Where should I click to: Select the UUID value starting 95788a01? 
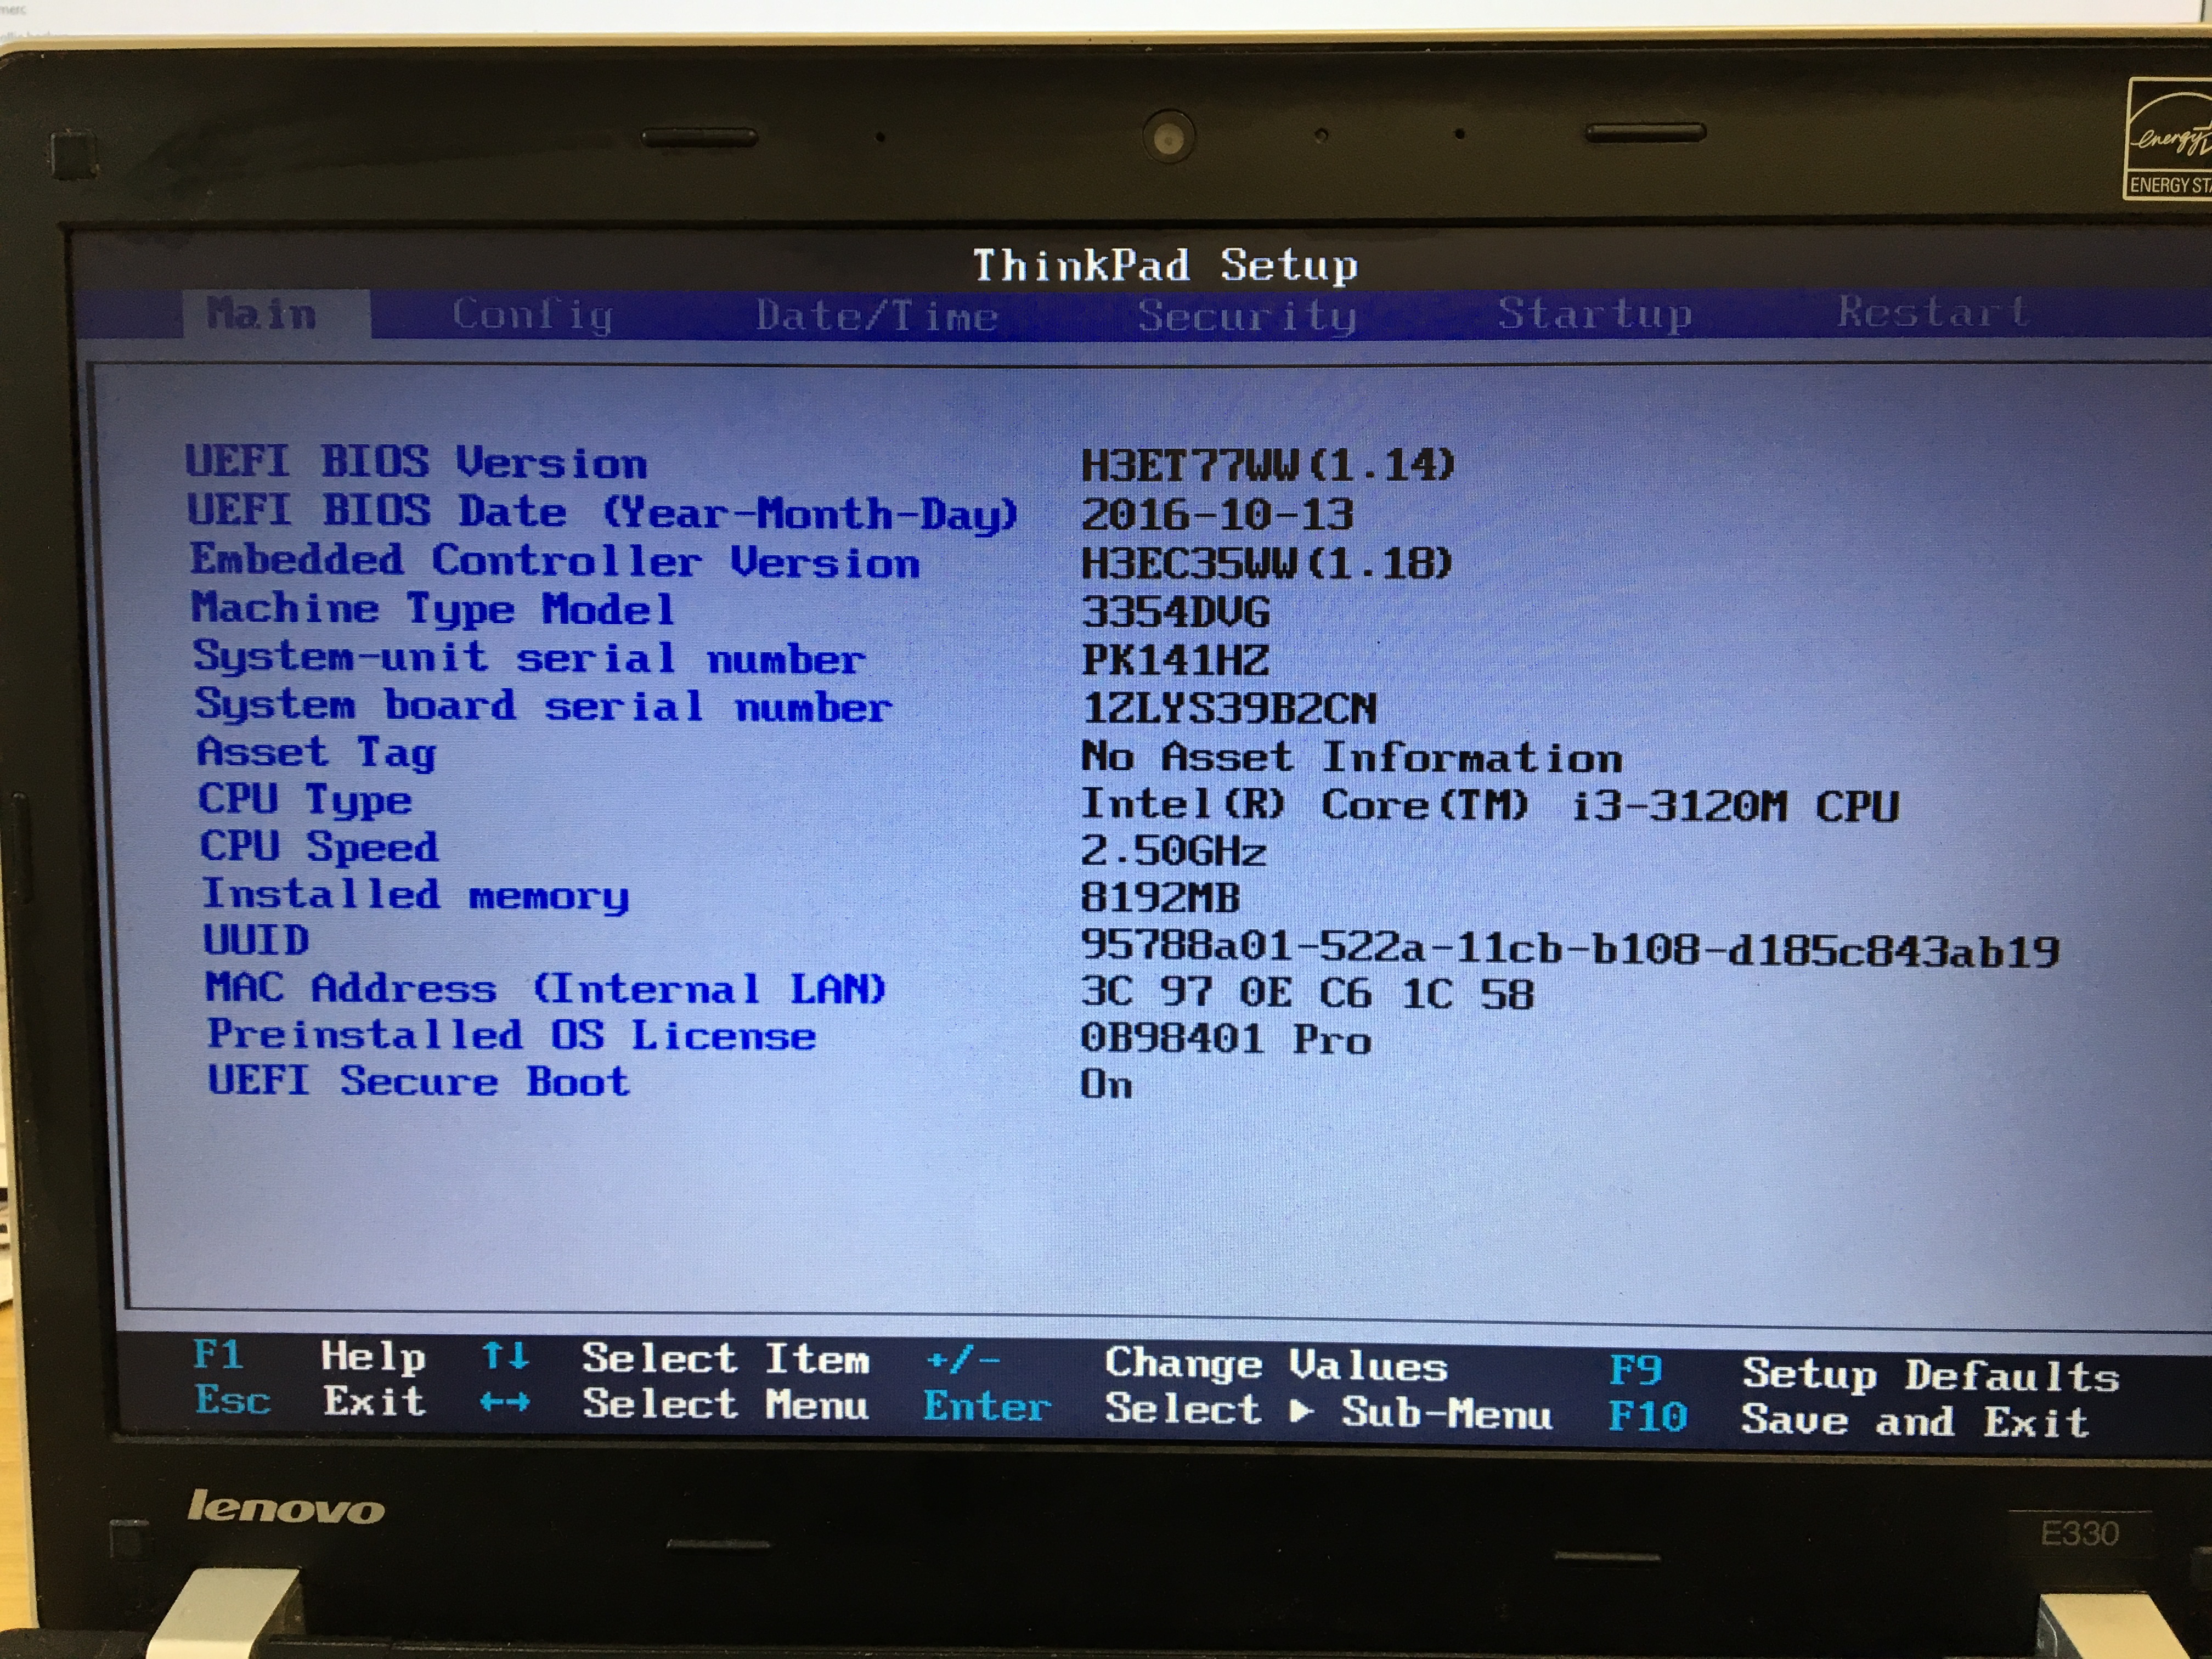pyautogui.click(x=1570, y=948)
